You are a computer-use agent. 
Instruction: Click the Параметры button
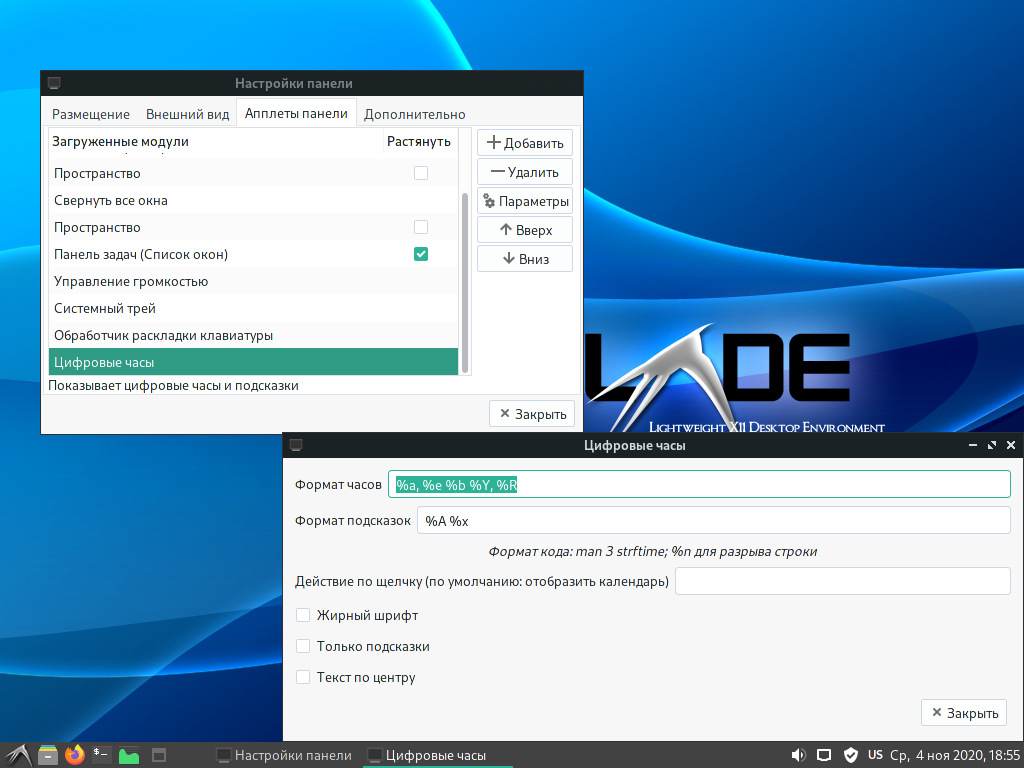pyautogui.click(x=525, y=201)
